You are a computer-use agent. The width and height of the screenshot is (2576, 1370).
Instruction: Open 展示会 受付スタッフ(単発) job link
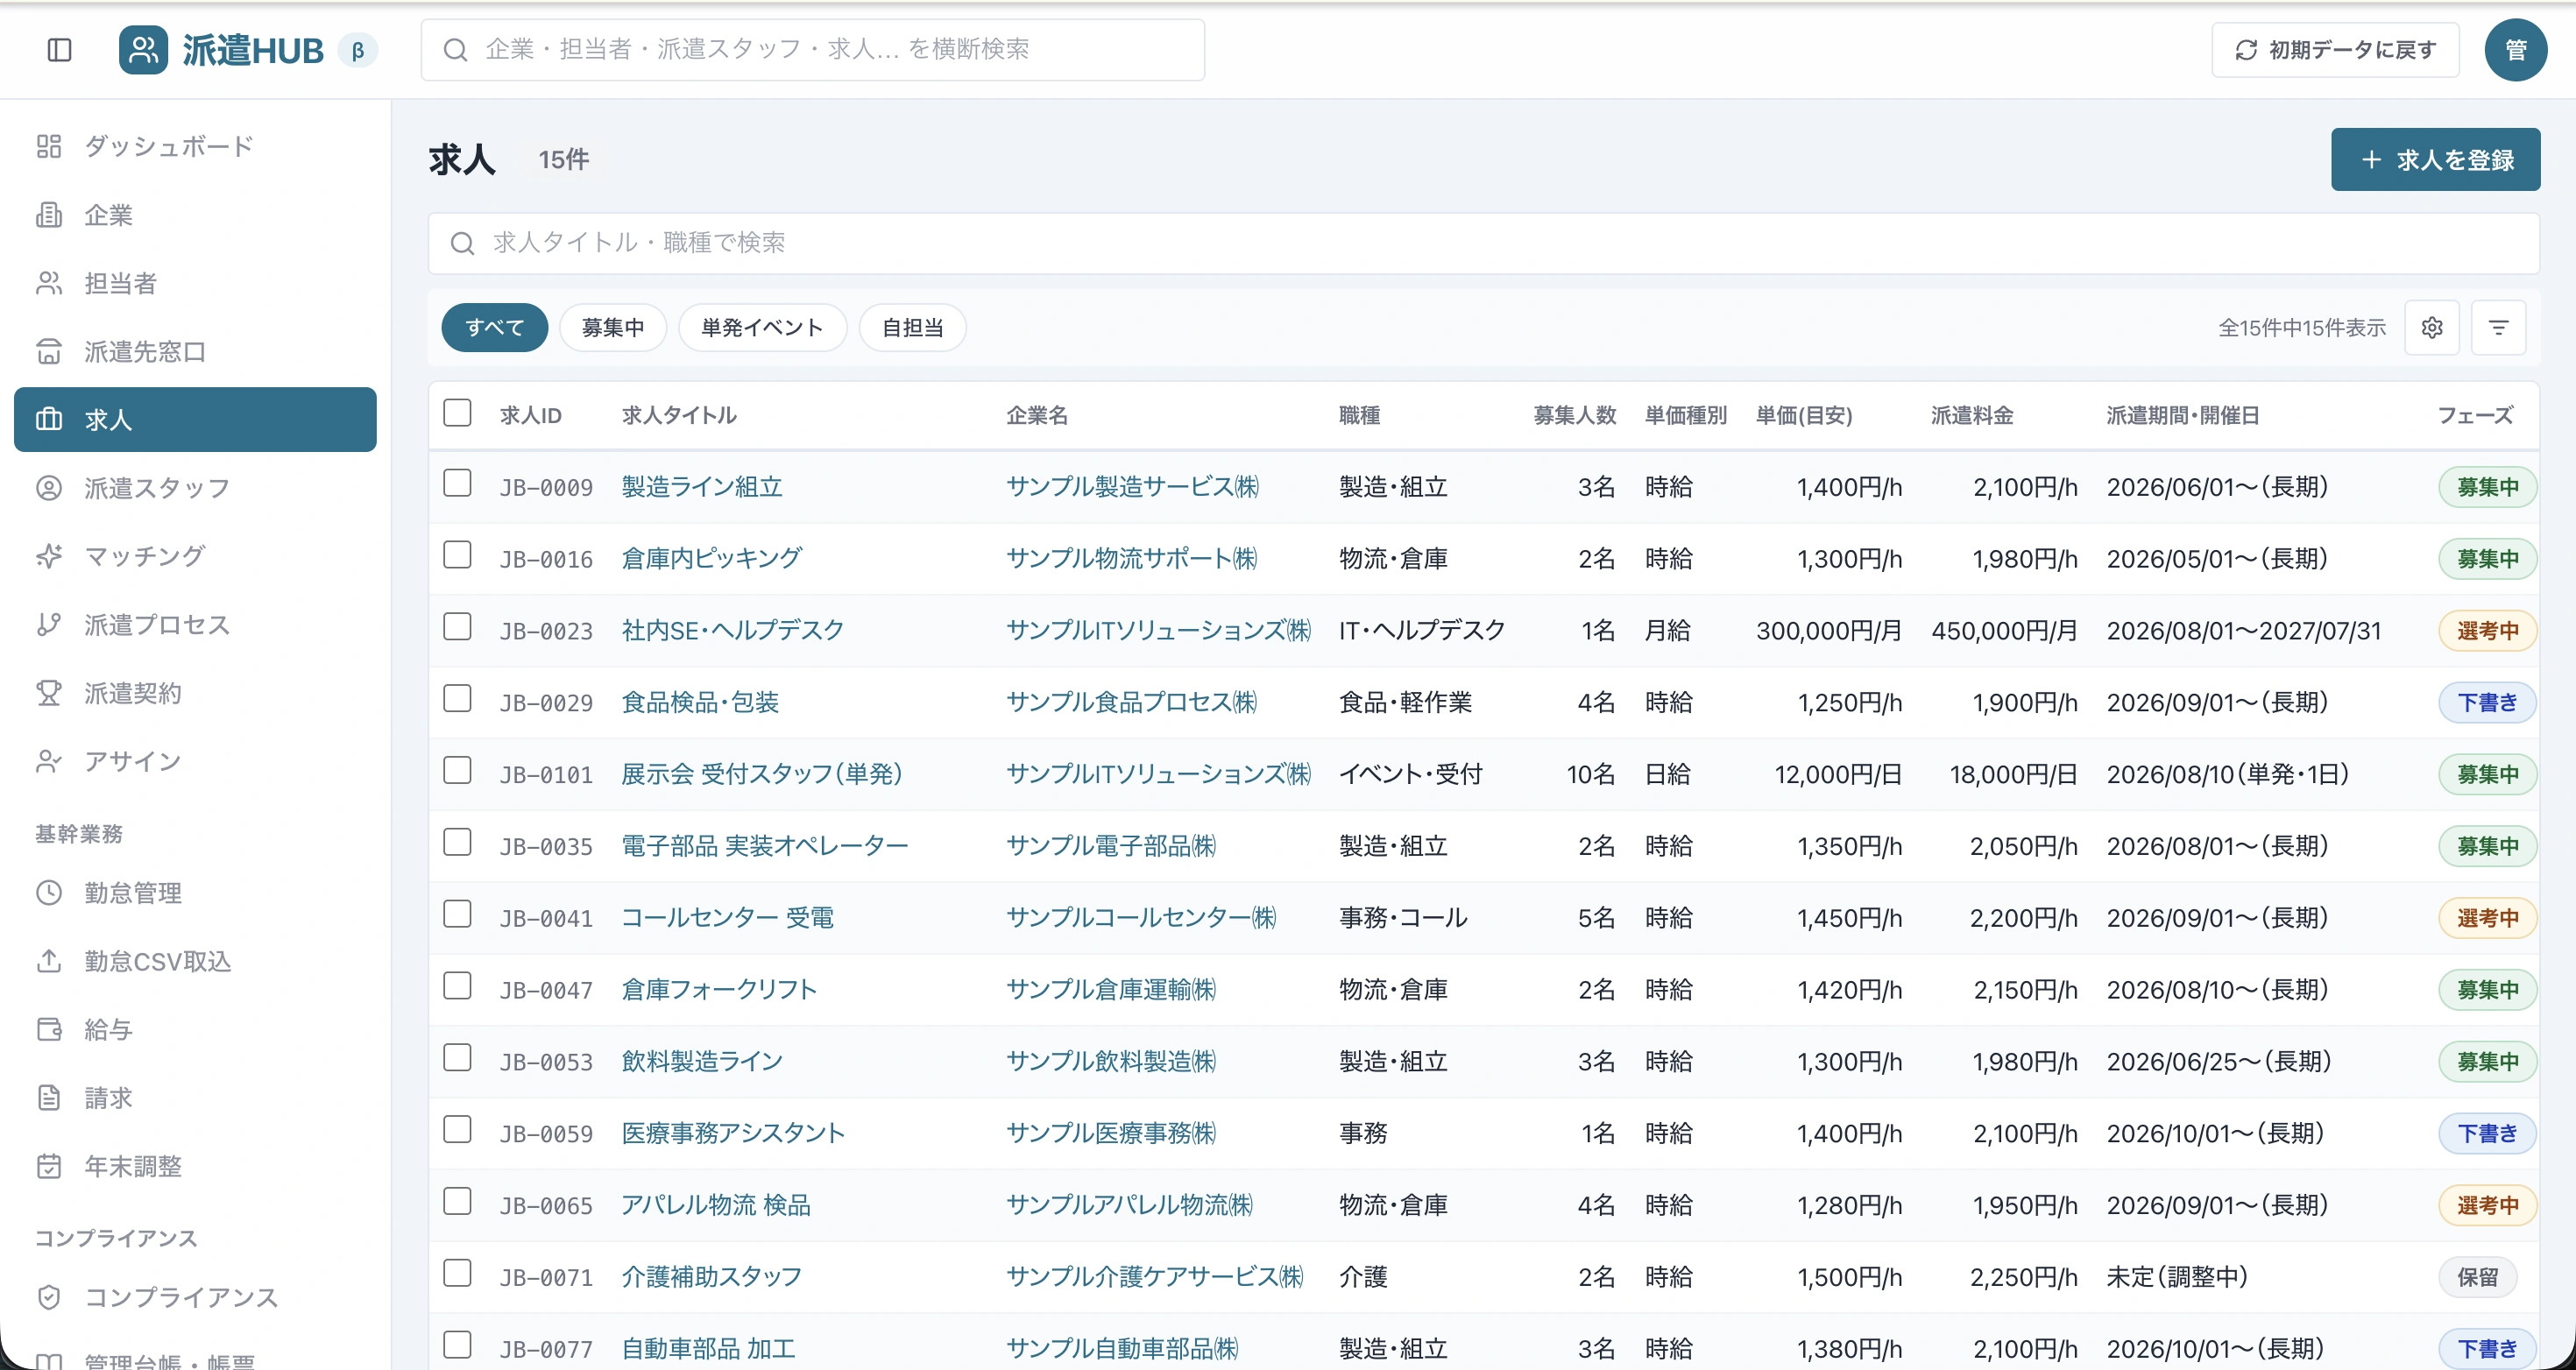[x=762, y=774]
